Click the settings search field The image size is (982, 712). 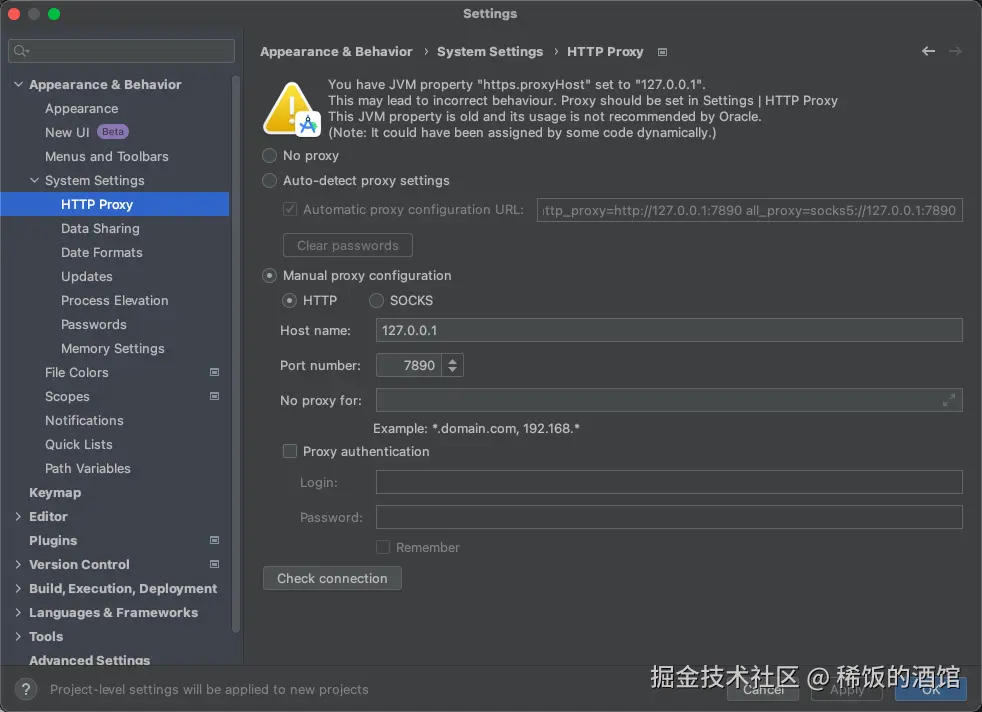pos(121,51)
